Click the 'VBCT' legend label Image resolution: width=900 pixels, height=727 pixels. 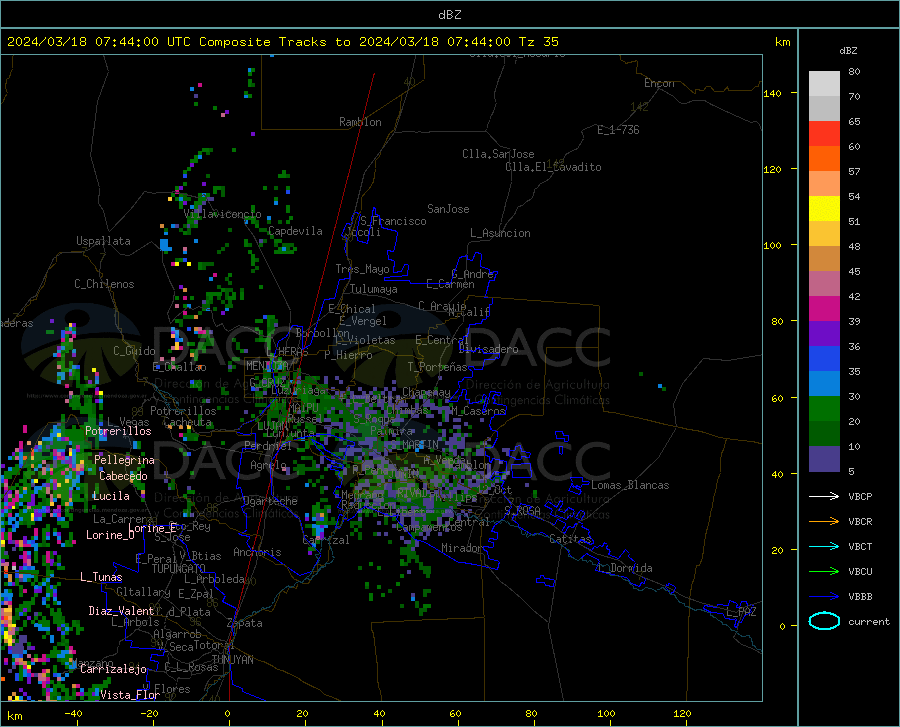(860, 547)
